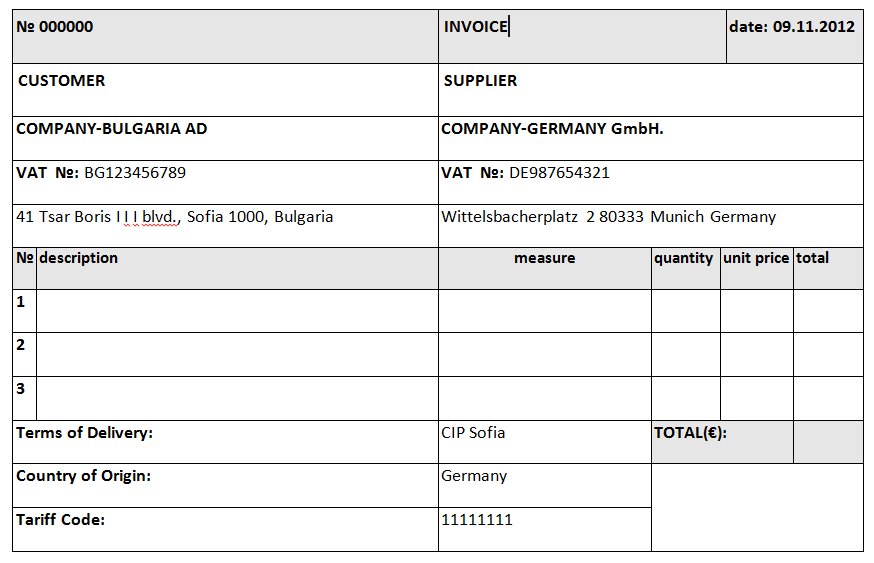The width and height of the screenshot is (874, 563).
Task: Click the tariff code value 11111111
Action: click(x=477, y=520)
